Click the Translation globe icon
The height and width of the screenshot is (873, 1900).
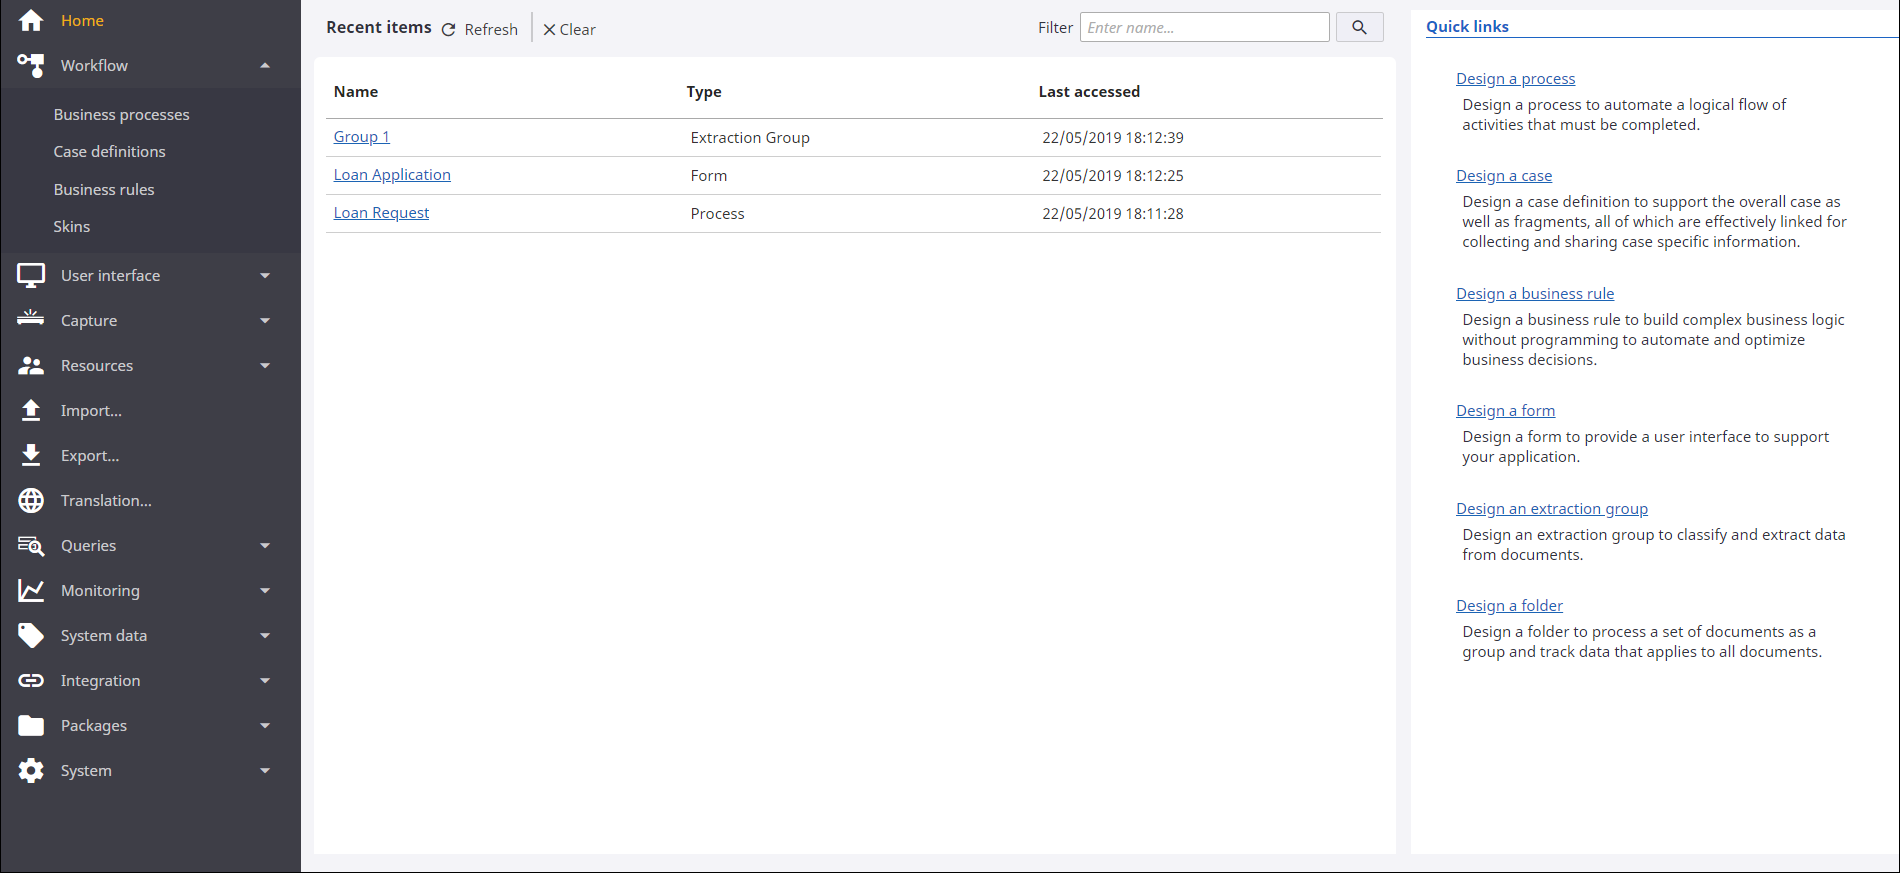coord(31,500)
